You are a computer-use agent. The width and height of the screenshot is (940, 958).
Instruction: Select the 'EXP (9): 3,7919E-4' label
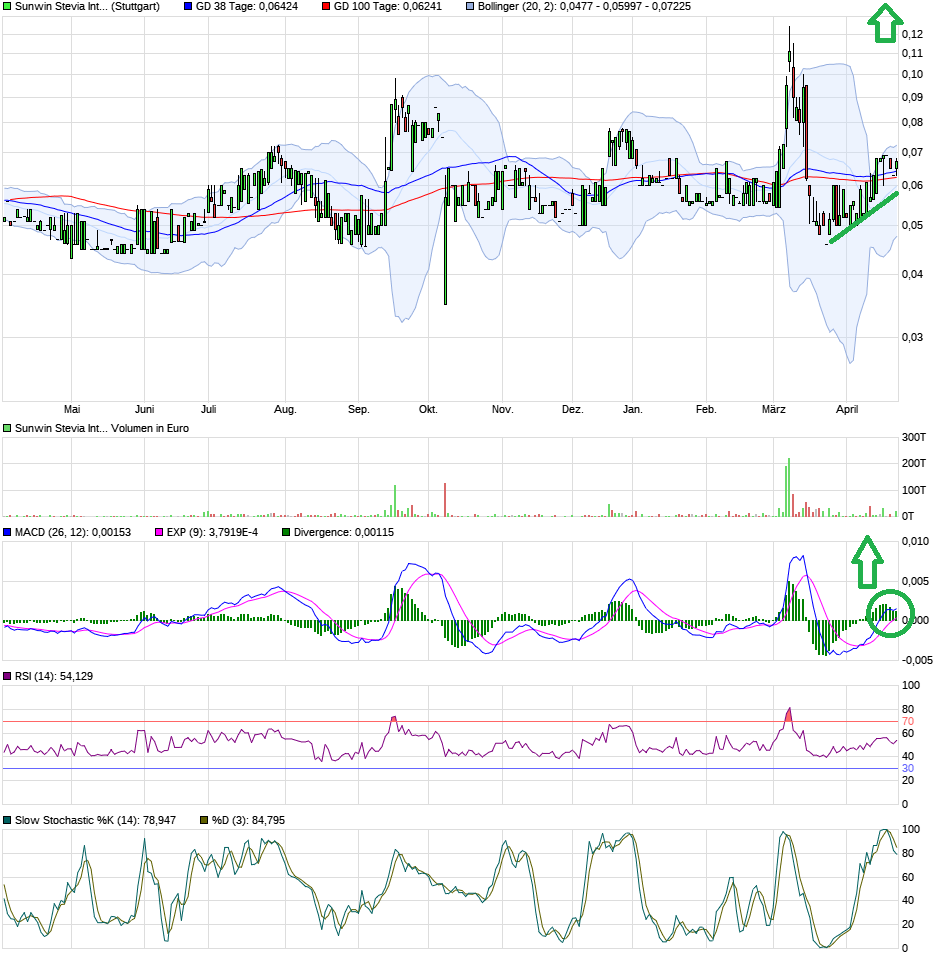tap(213, 532)
